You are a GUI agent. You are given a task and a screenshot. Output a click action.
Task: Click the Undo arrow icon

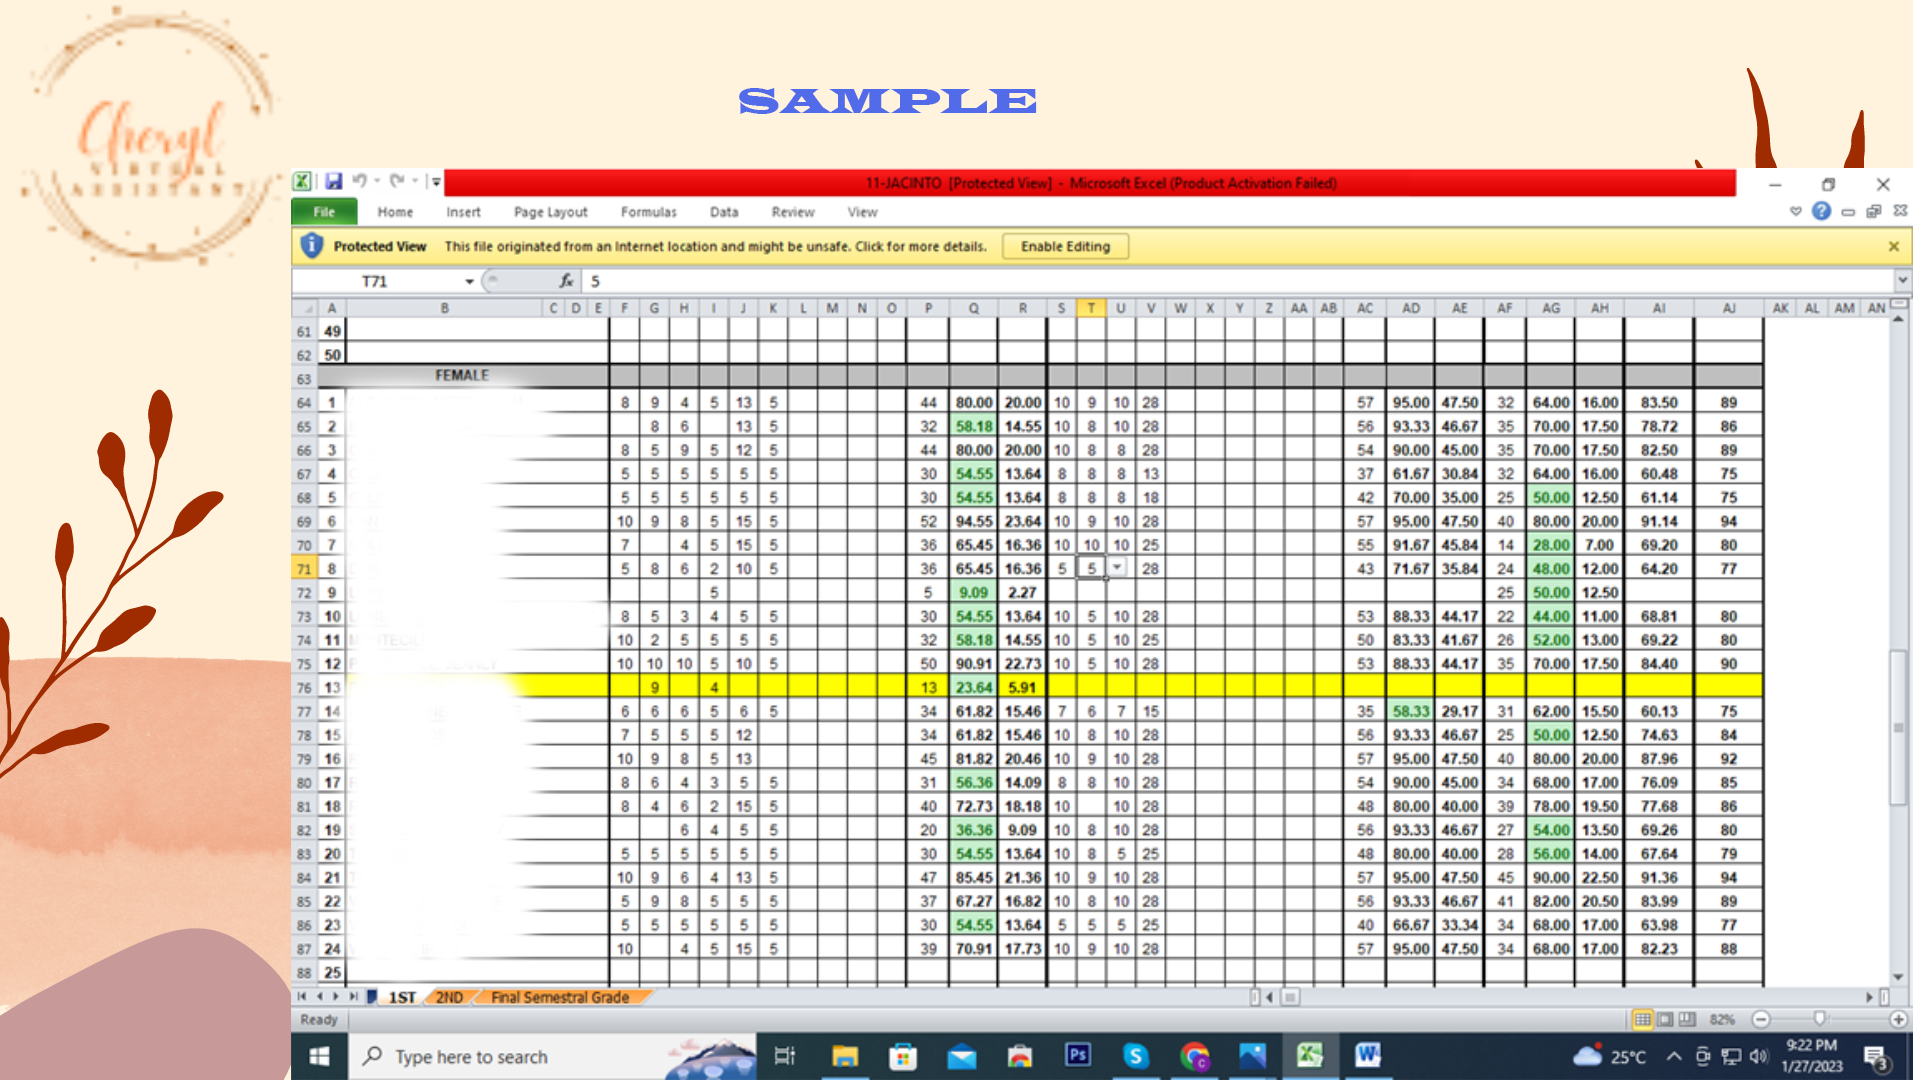[359, 182]
